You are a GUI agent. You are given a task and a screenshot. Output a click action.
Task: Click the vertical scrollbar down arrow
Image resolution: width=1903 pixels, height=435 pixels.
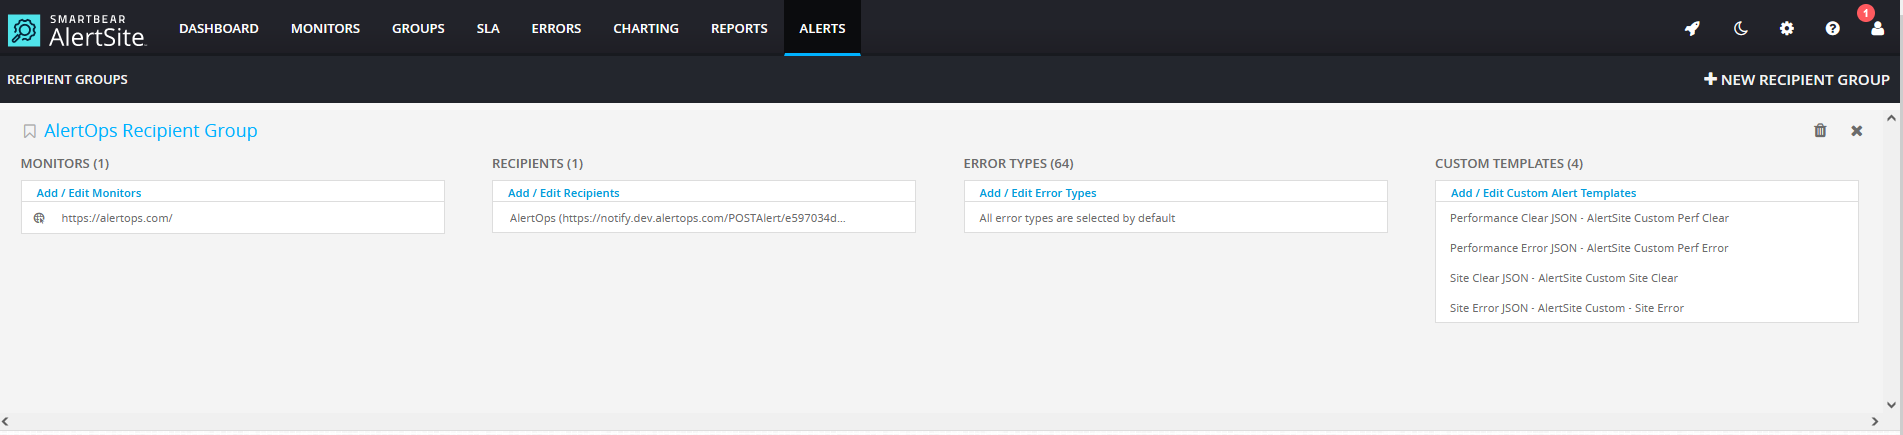(1891, 405)
